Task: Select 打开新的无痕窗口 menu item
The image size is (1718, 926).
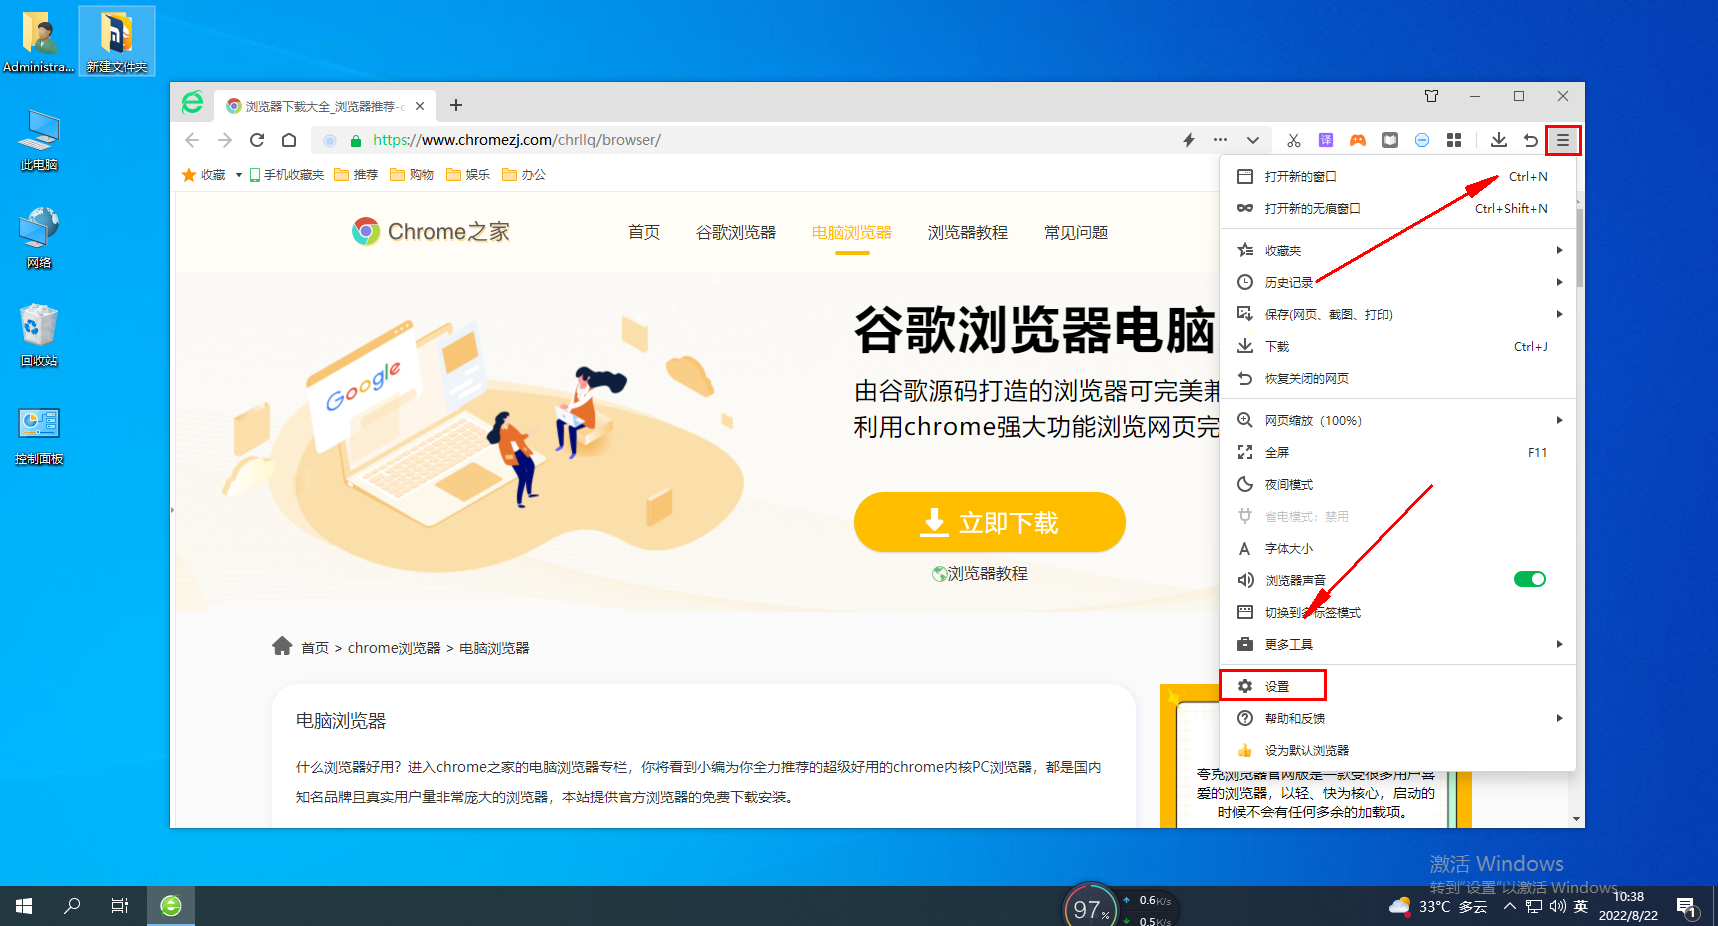Action: (1398, 208)
